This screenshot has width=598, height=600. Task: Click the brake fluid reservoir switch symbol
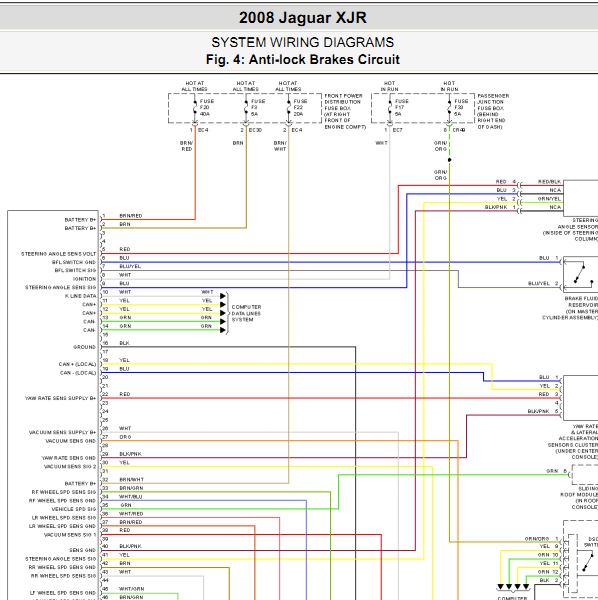[581, 273]
